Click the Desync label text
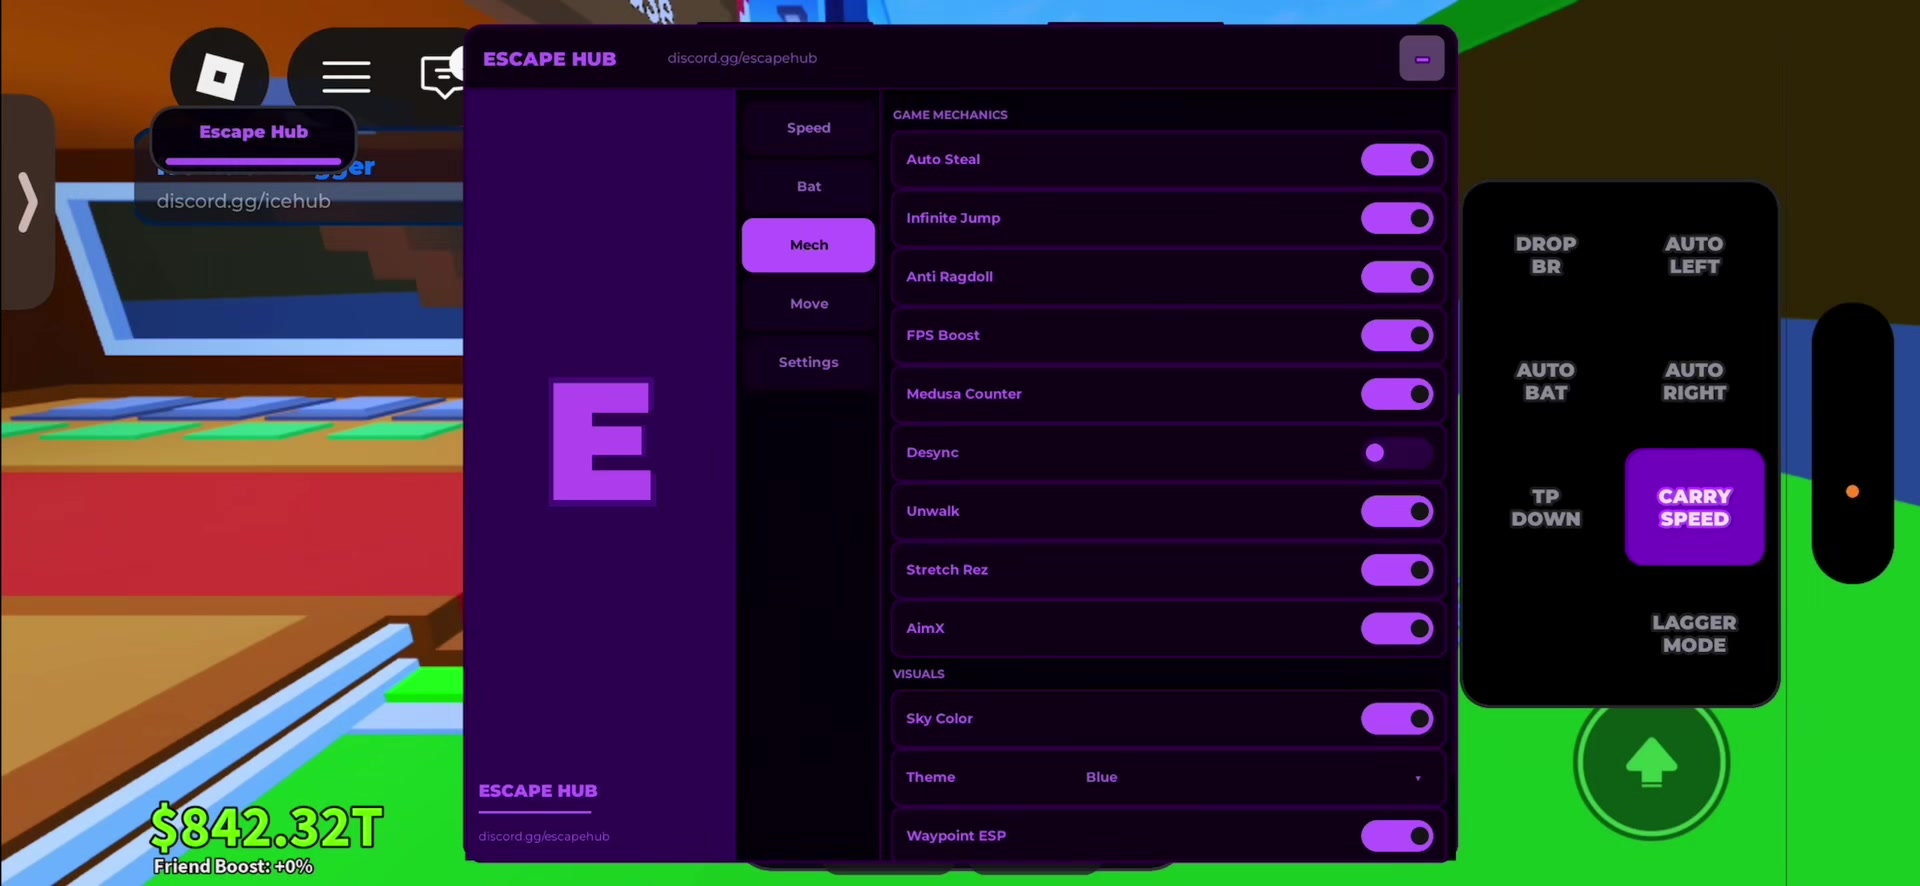The height and width of the screenshot is (886, 1920). pyautogui.click(x=932, y=453)
